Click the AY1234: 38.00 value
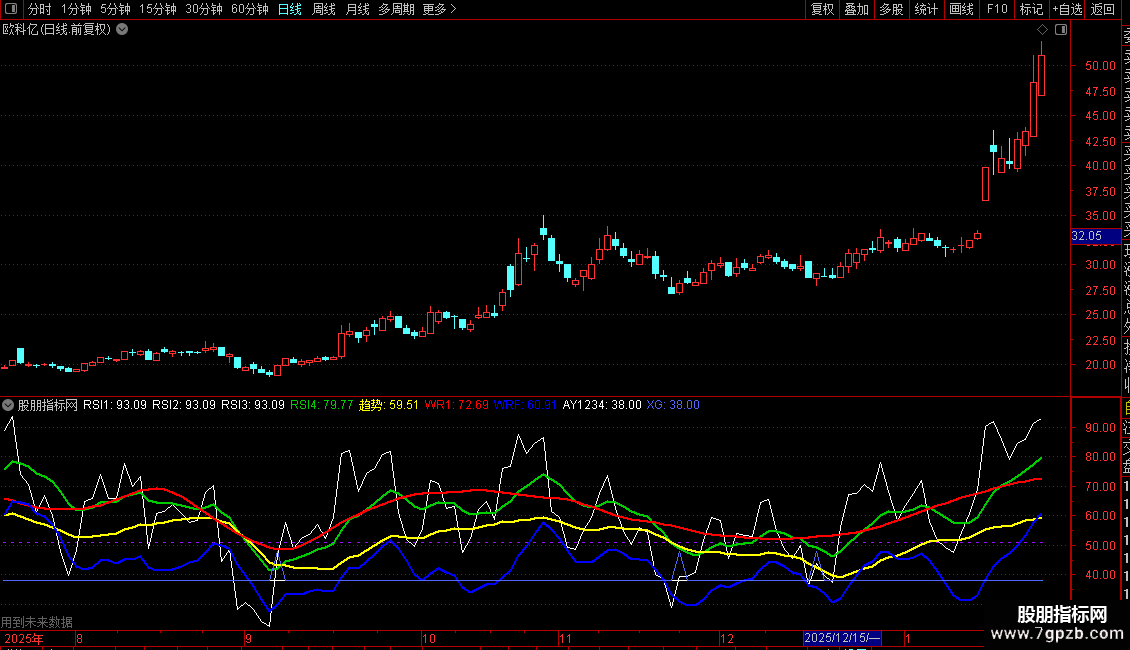The image size is (1130, 650). [x=602, y=405]
